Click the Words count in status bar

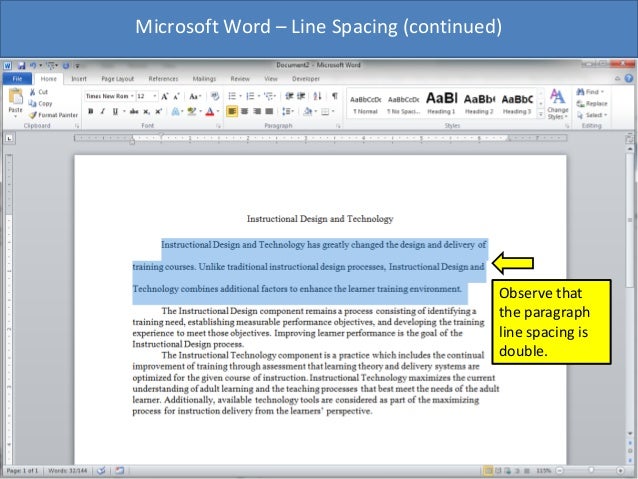click(x=68, y=470)
